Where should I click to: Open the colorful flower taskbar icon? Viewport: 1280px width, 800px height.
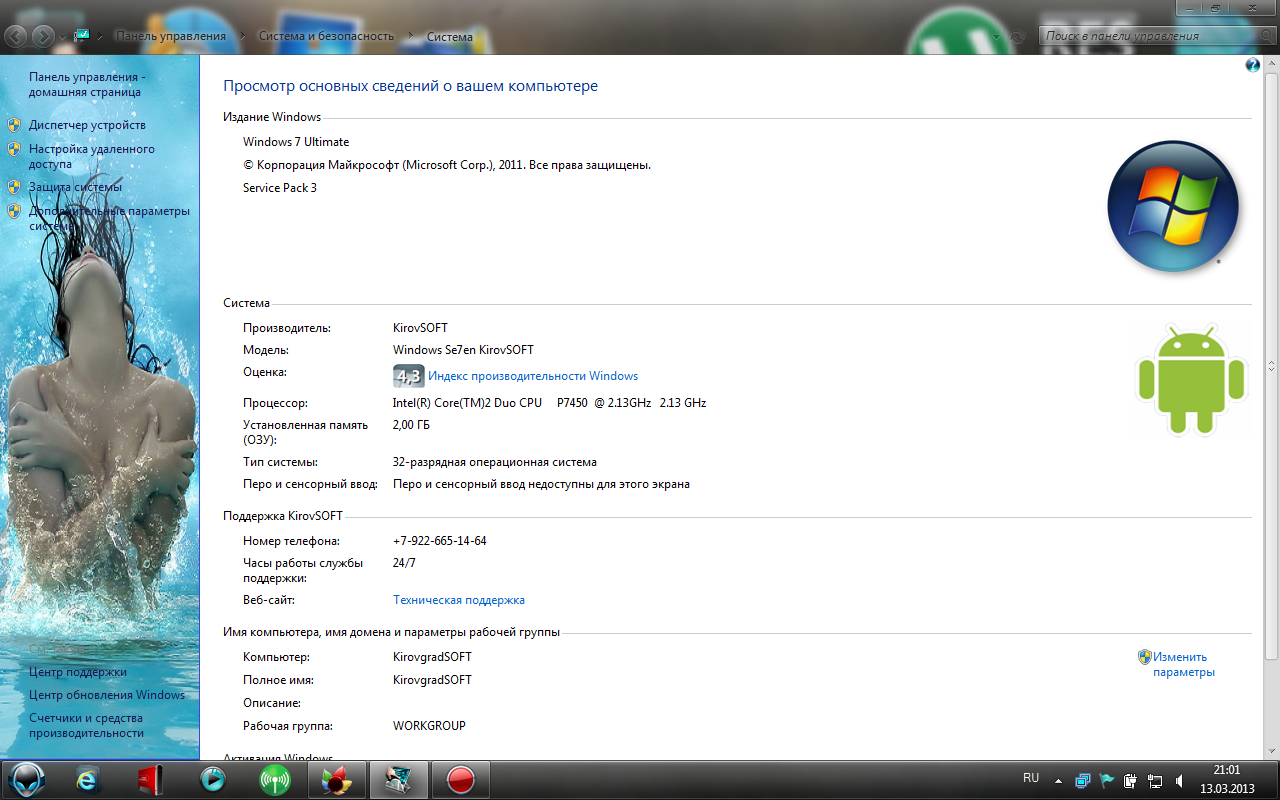(x=336, y=779)
